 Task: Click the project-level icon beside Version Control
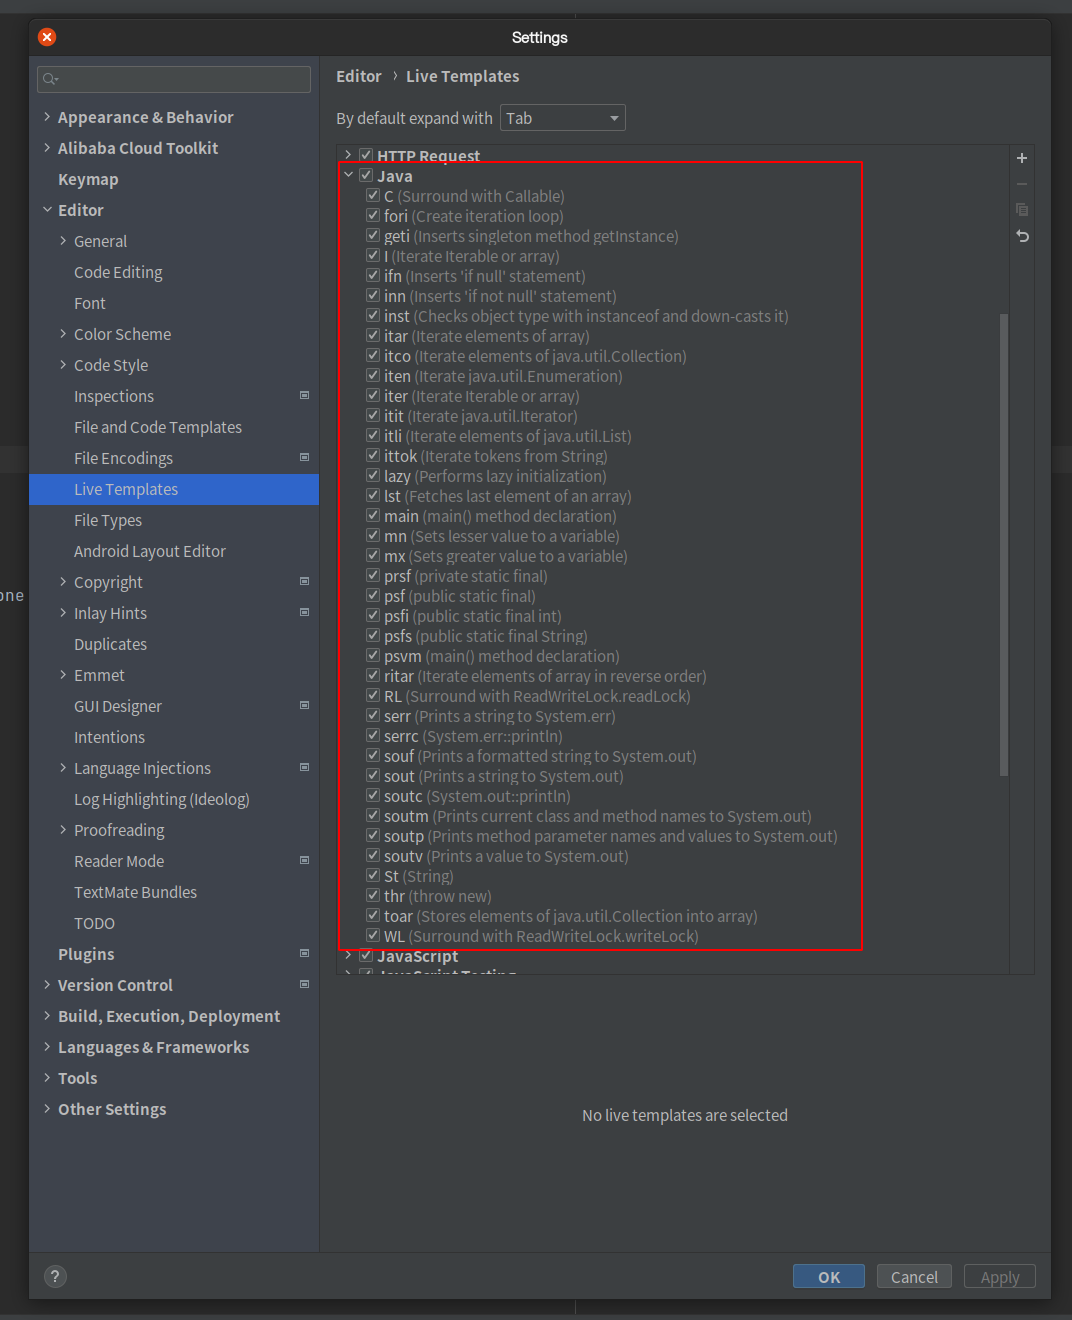coord(305,984)
